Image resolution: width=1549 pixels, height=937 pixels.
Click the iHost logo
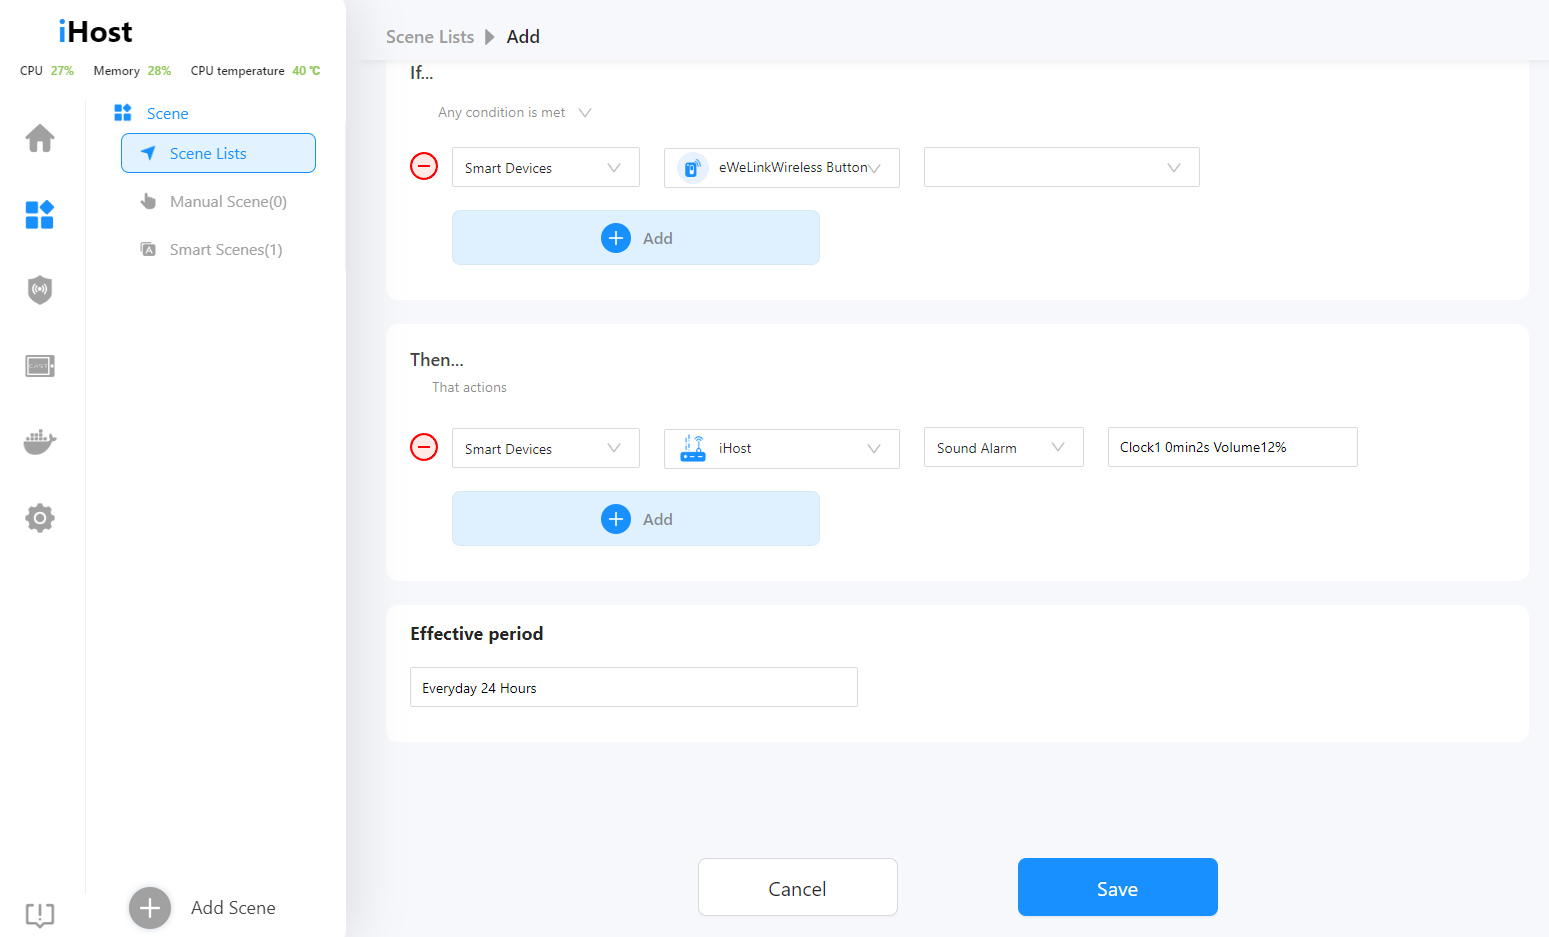click(95, 32)
